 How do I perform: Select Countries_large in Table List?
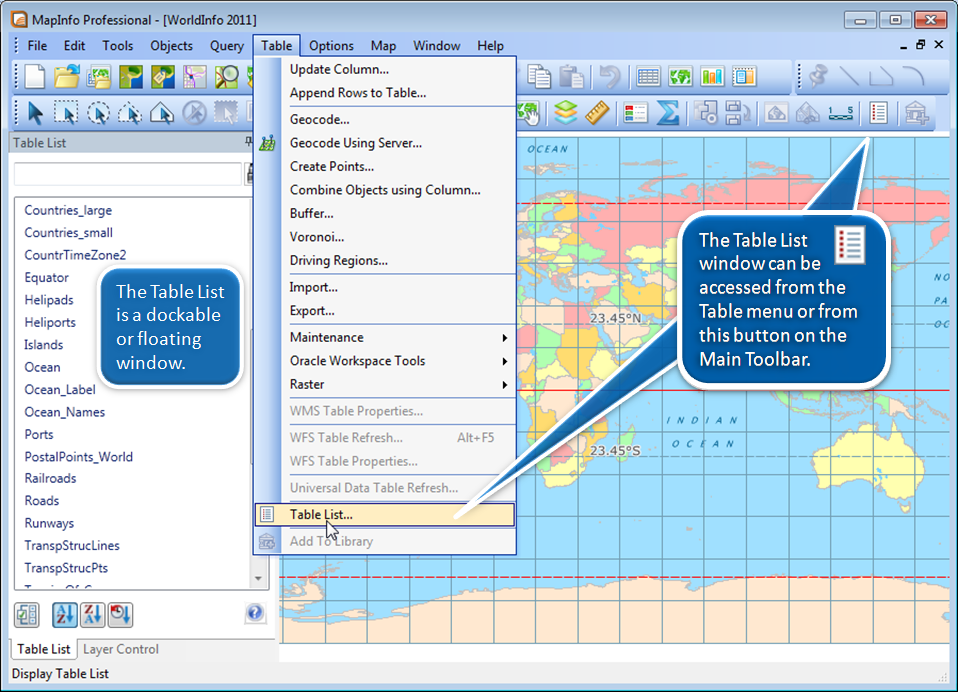point(68,210)
